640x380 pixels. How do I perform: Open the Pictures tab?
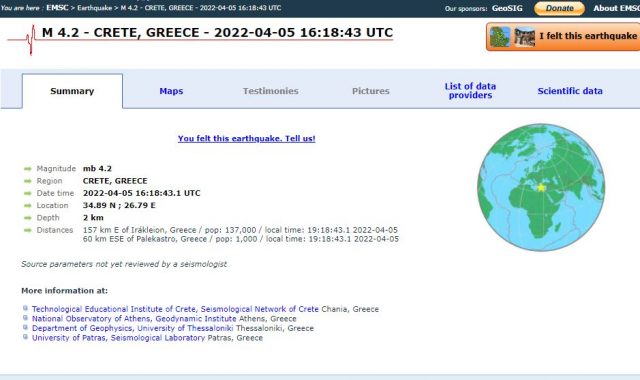tap(371, 91)
